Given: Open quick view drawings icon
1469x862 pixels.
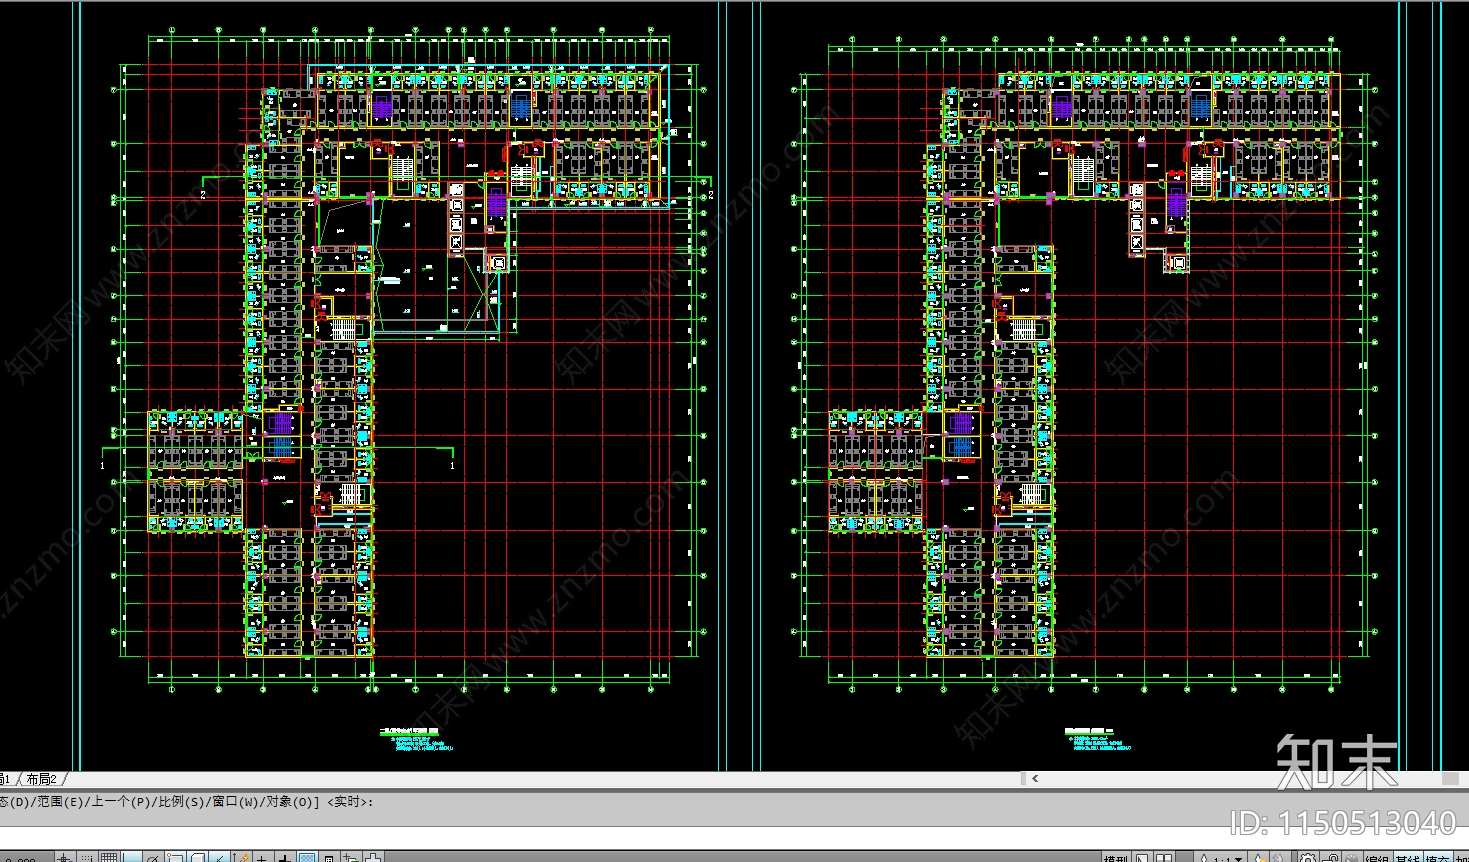Looking at the screenshot, I should point(1164,856).
